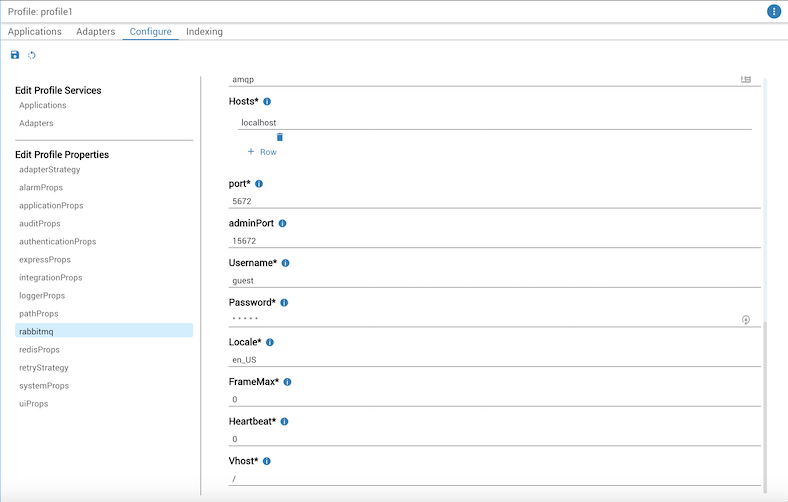Click the info icon next to Locale
Screen dimensions: 788x502
tap(270, 343)
